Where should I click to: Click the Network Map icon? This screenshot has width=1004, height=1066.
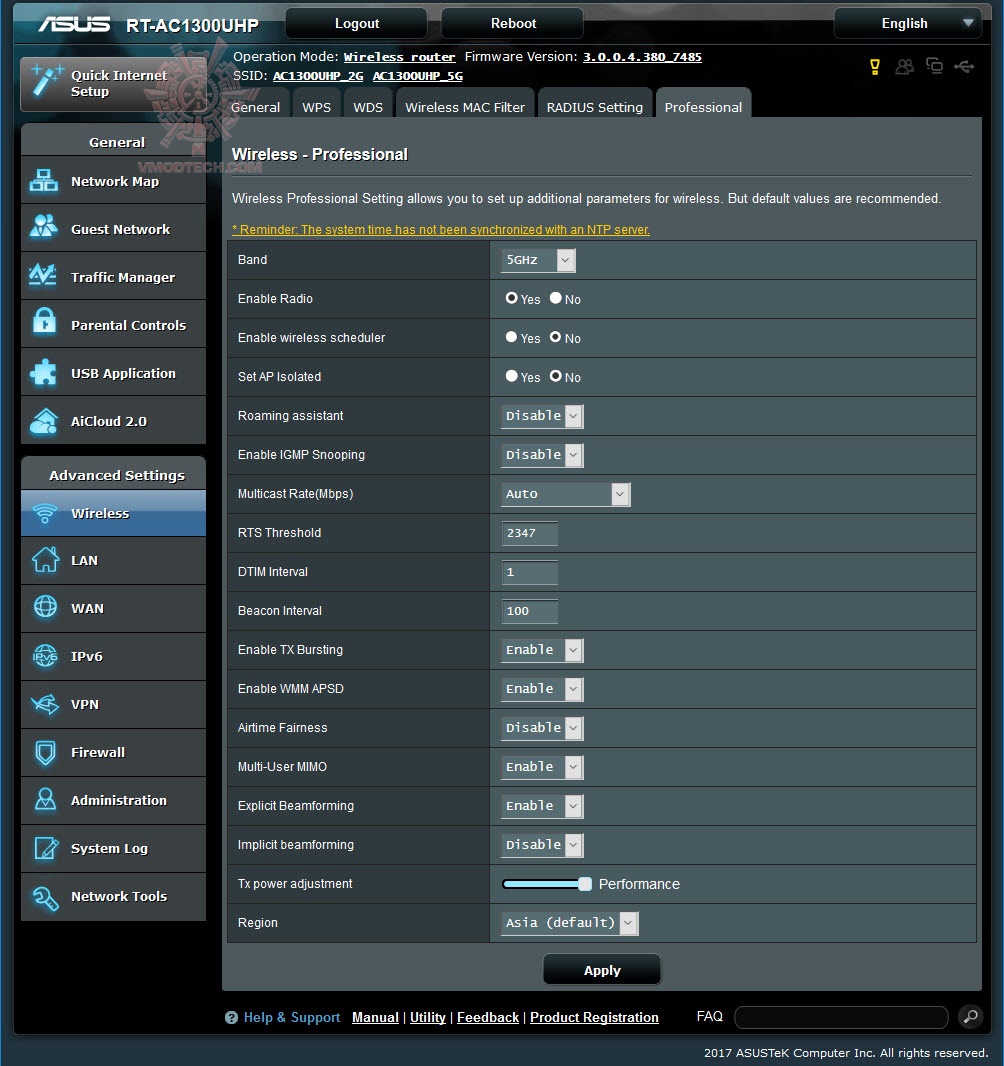[x=44, y=181]
